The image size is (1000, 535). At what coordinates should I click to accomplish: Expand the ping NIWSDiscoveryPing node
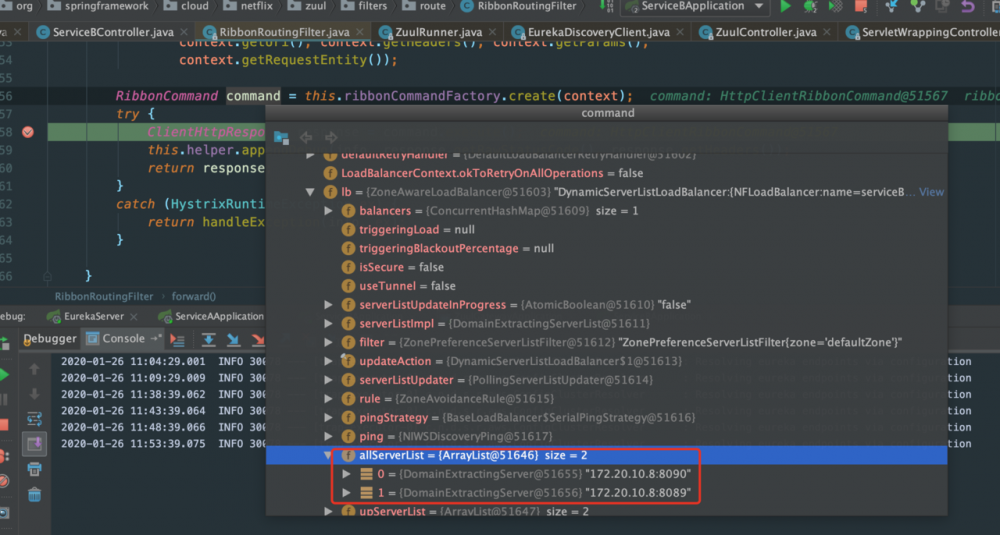pos(328,436)
